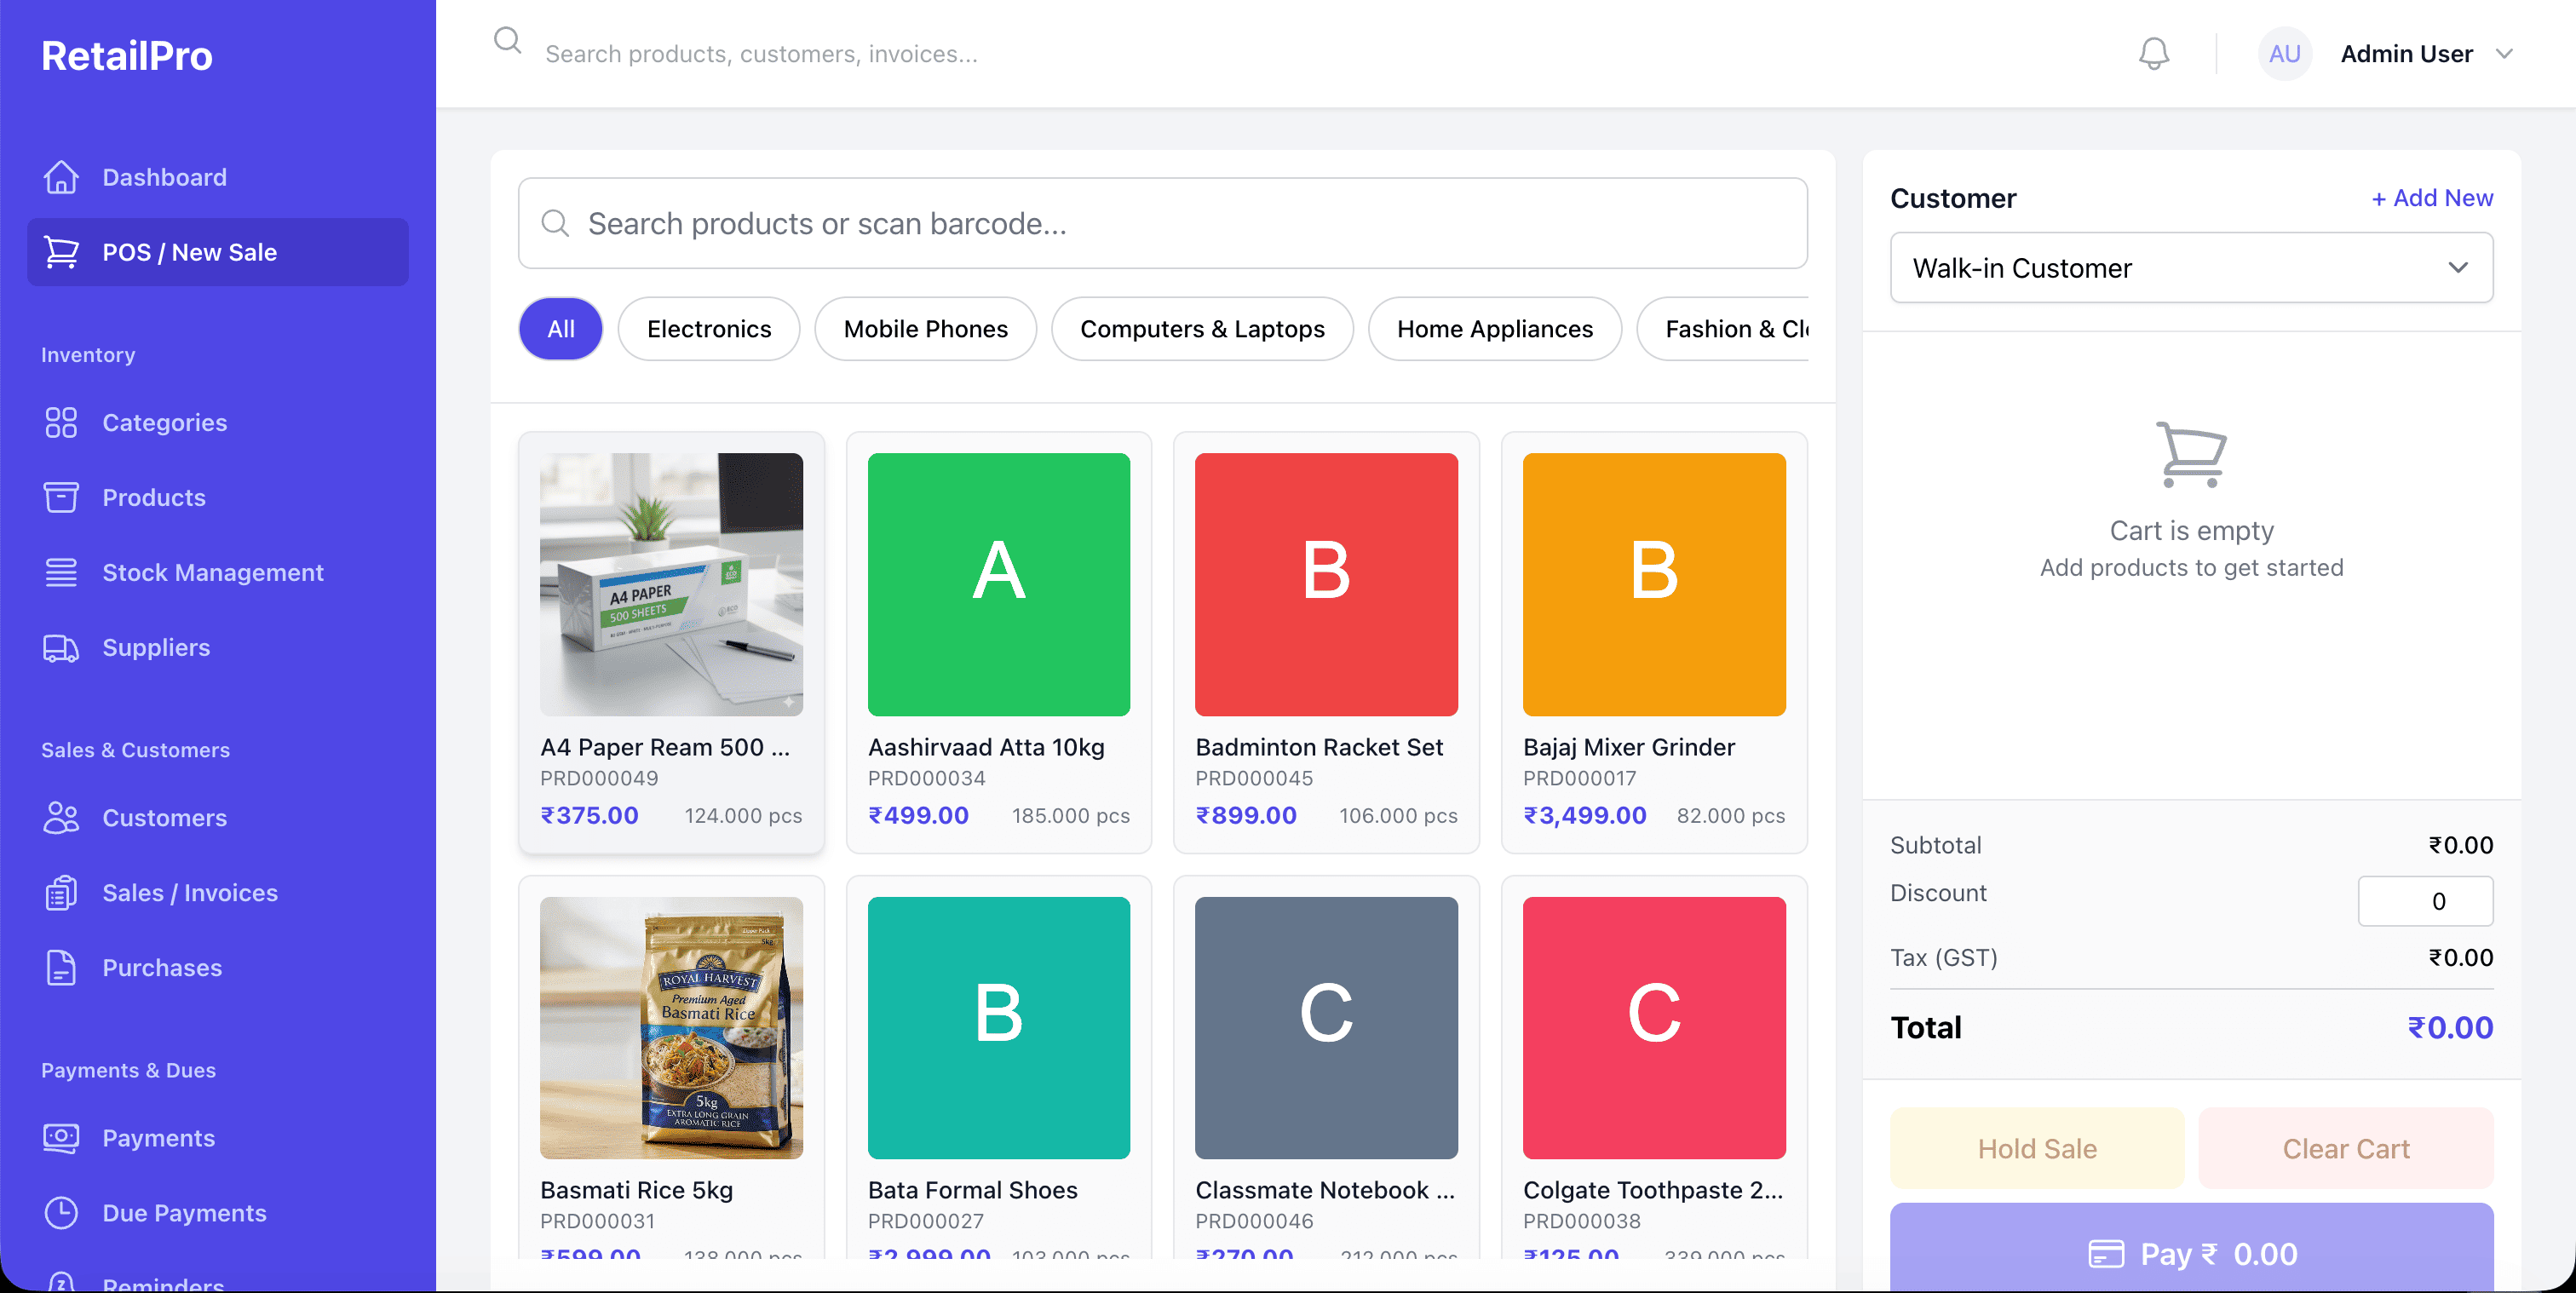Select the Mobile Phones category chip
The height and width of the screenshot is (1293, 2576).
tap(925, 329)
